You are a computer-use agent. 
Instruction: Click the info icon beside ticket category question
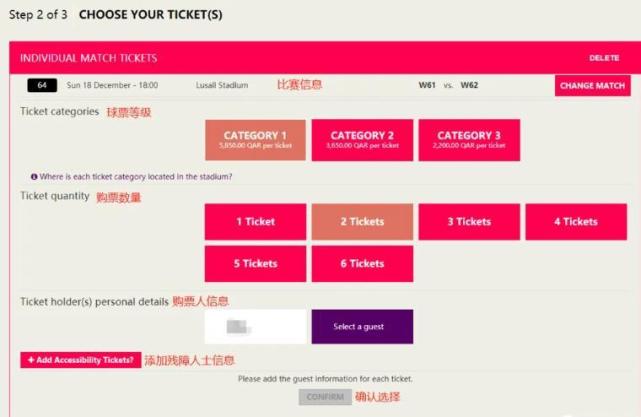pyautogui.click(x=34, y=177)
